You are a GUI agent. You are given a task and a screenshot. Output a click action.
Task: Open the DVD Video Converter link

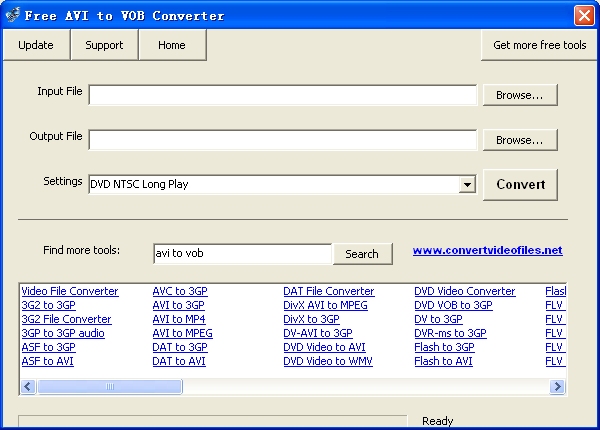click(x=465, y=291)
